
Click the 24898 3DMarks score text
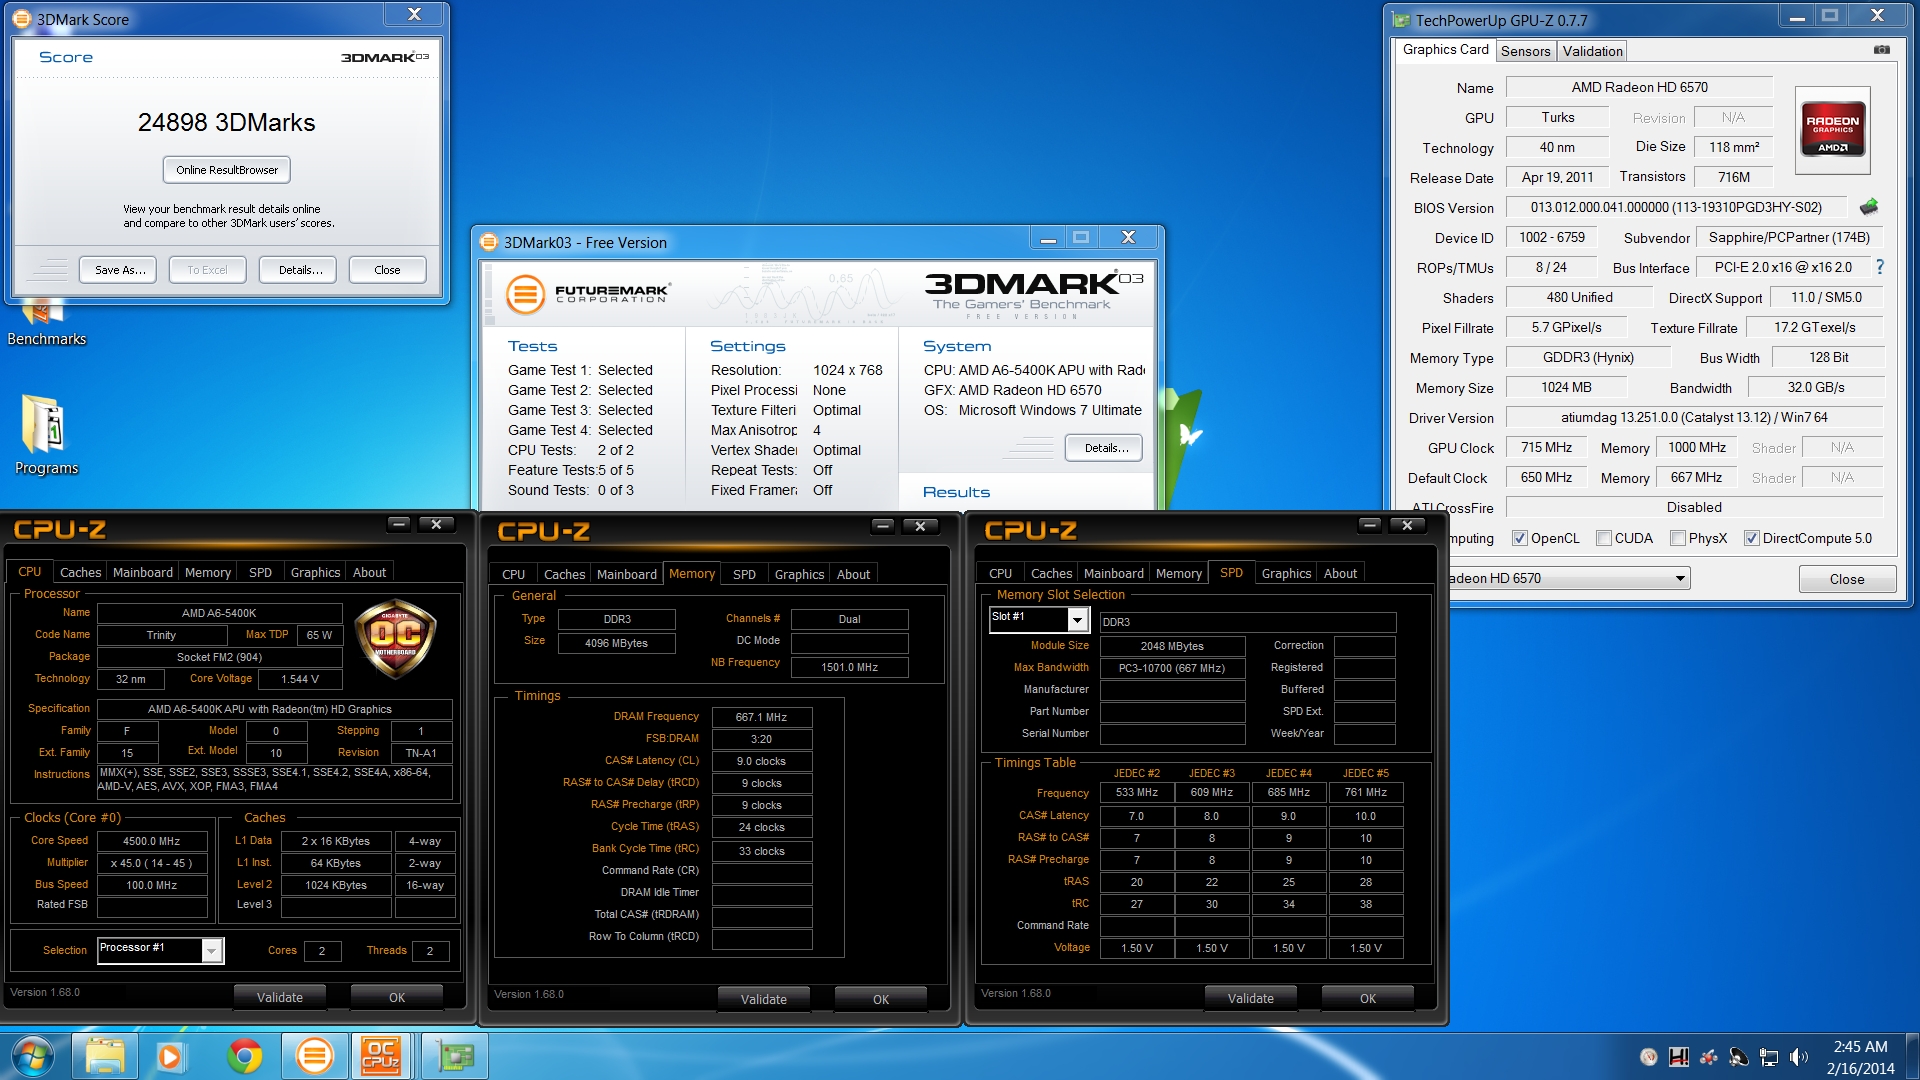click(227, 122)
